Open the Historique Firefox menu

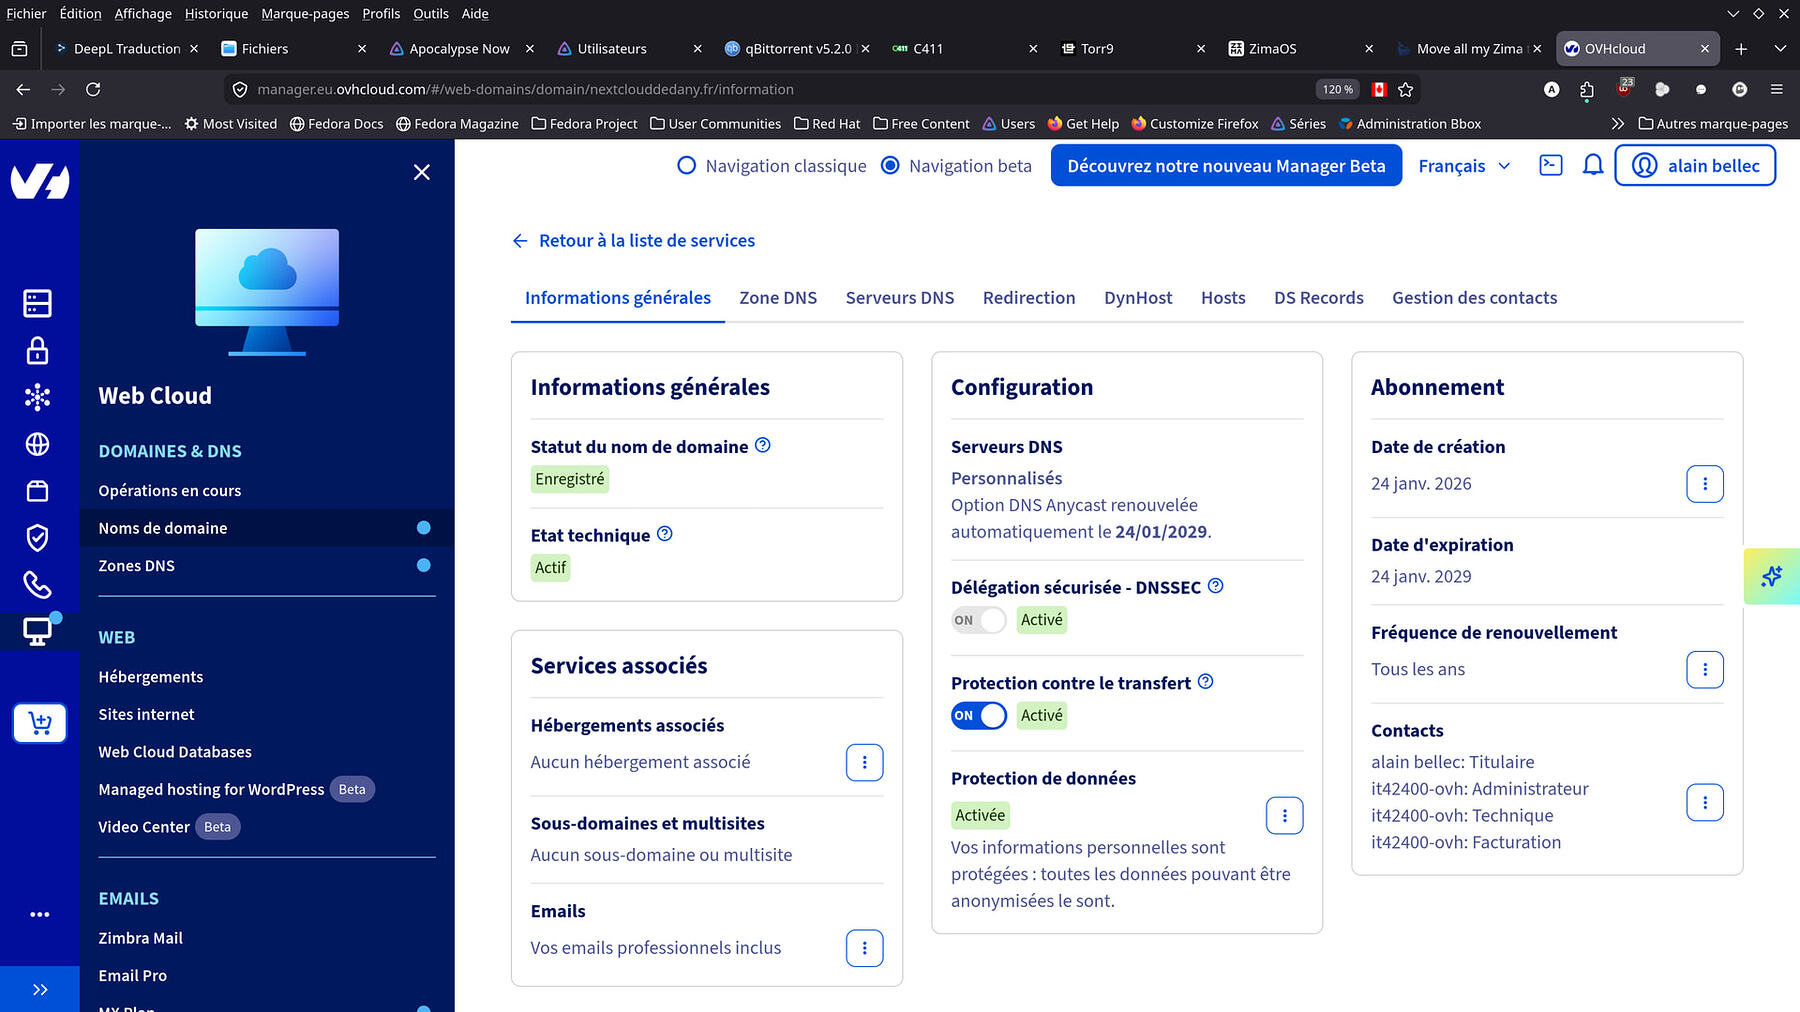click(x=216, y=13)
